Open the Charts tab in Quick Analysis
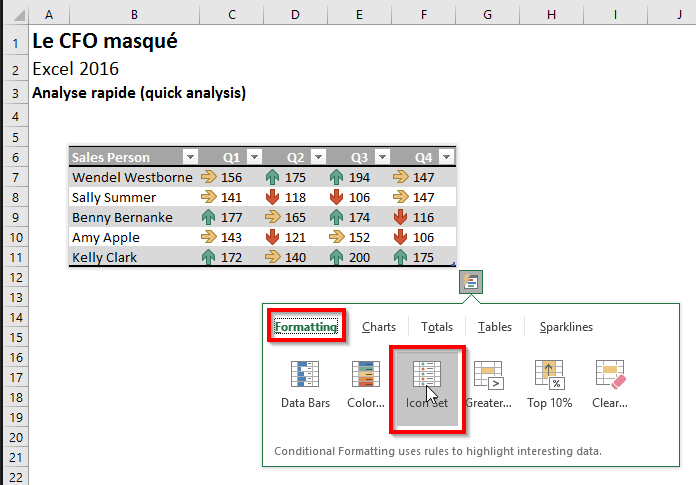 pyautogui.click(x=379, y=327)
